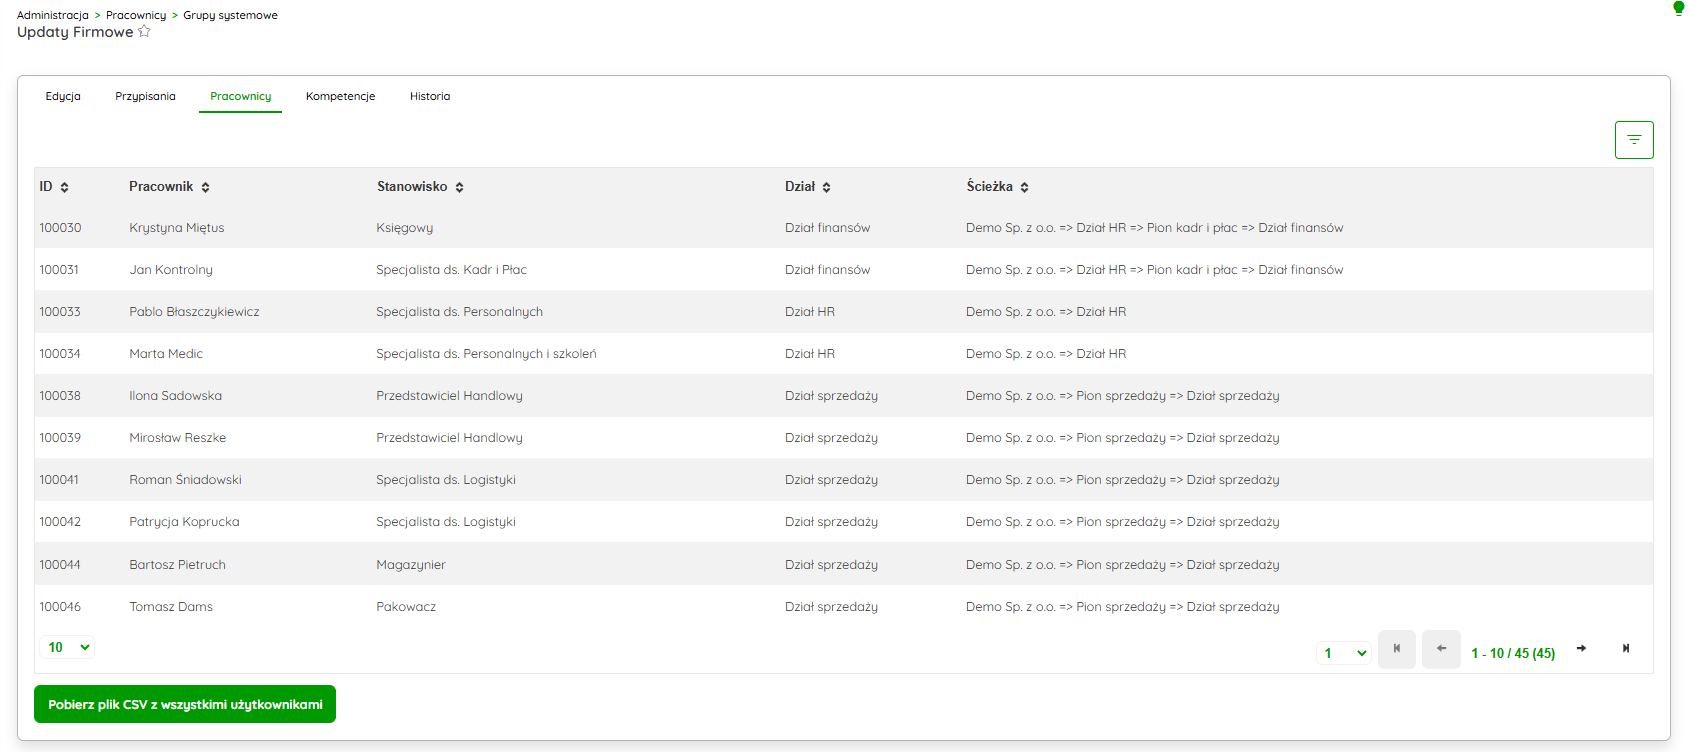Click Specjalista ds. Kadr i Płac cell
Viewport: 1689px width, 752px height.
[451, 270]
